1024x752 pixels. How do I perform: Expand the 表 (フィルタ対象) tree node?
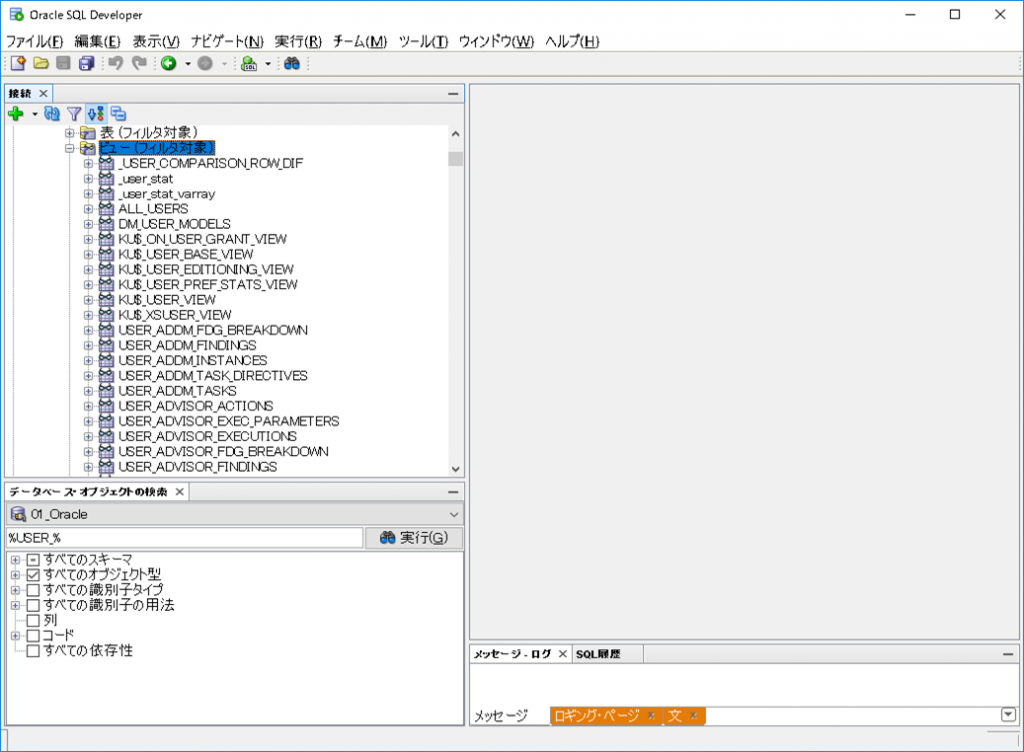(69, 133)
